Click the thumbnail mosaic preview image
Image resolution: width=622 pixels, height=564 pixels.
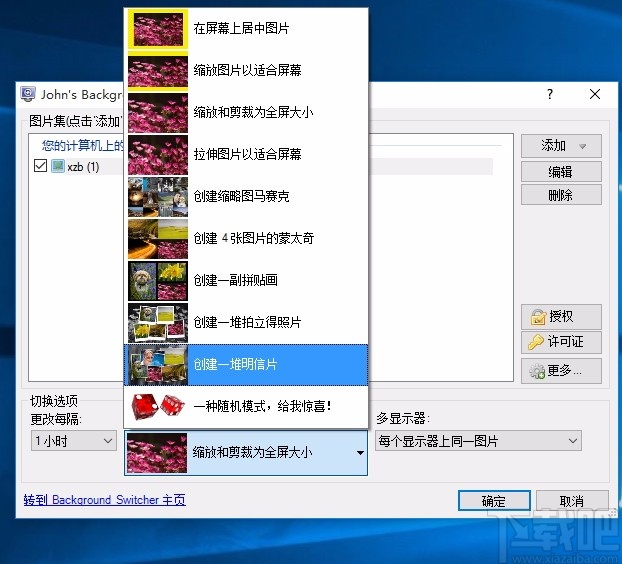[x=158, y=197]
